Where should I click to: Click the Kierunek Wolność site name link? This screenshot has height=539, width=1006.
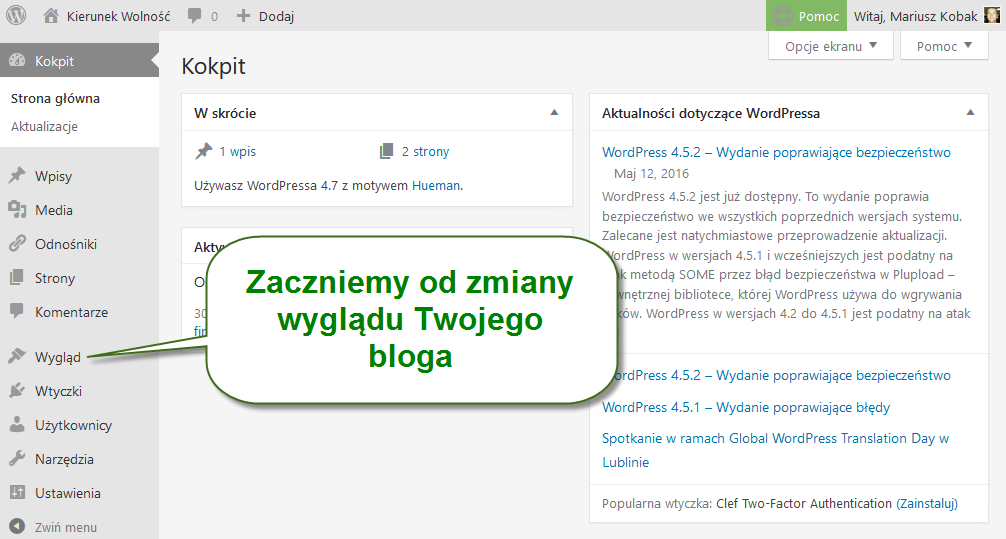119,16
